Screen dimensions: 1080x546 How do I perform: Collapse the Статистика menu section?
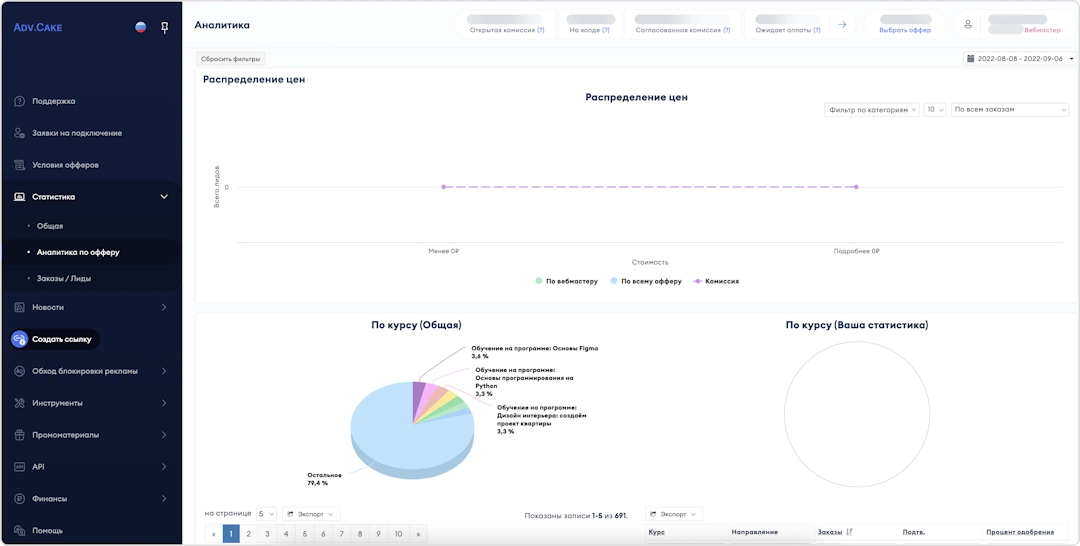pos(164,197)
